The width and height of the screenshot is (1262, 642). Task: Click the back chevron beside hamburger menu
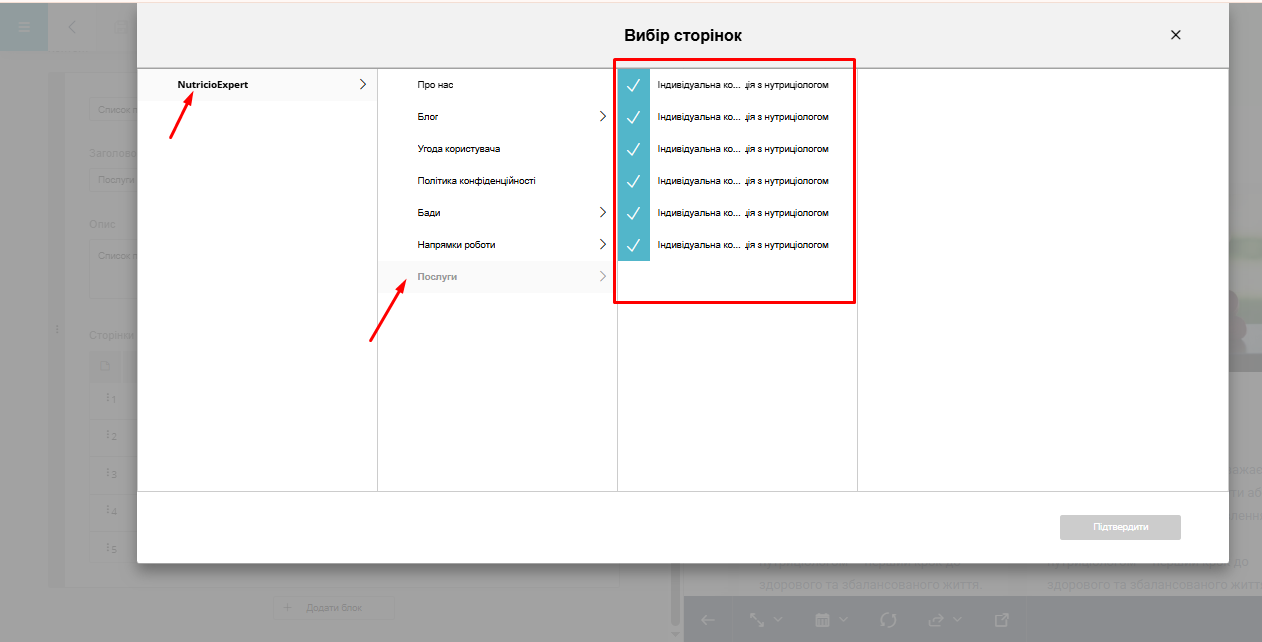72,27
